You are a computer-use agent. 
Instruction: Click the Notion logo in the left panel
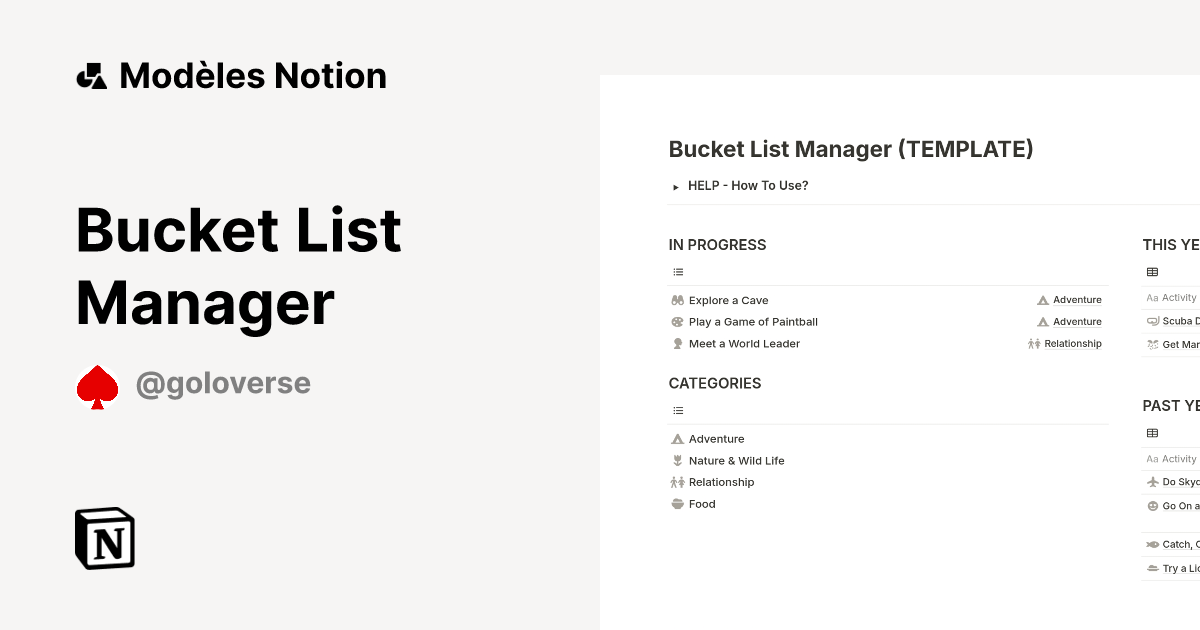[104, 538]
